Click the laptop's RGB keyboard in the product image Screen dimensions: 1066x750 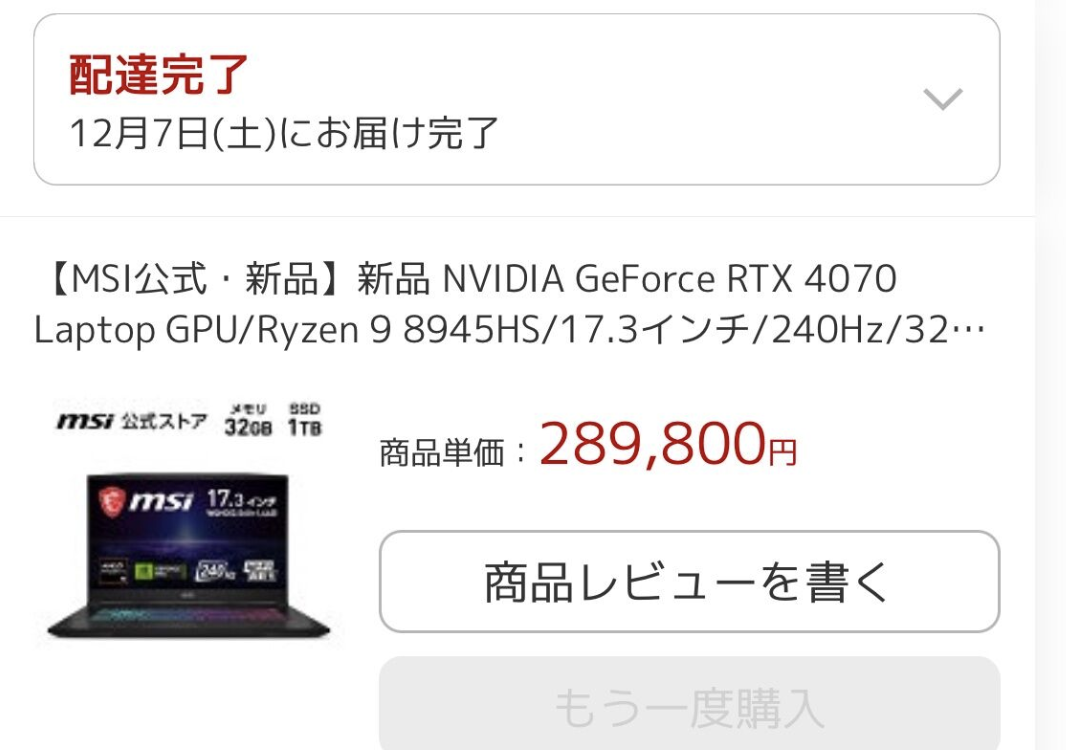click(x=188, y=616)
